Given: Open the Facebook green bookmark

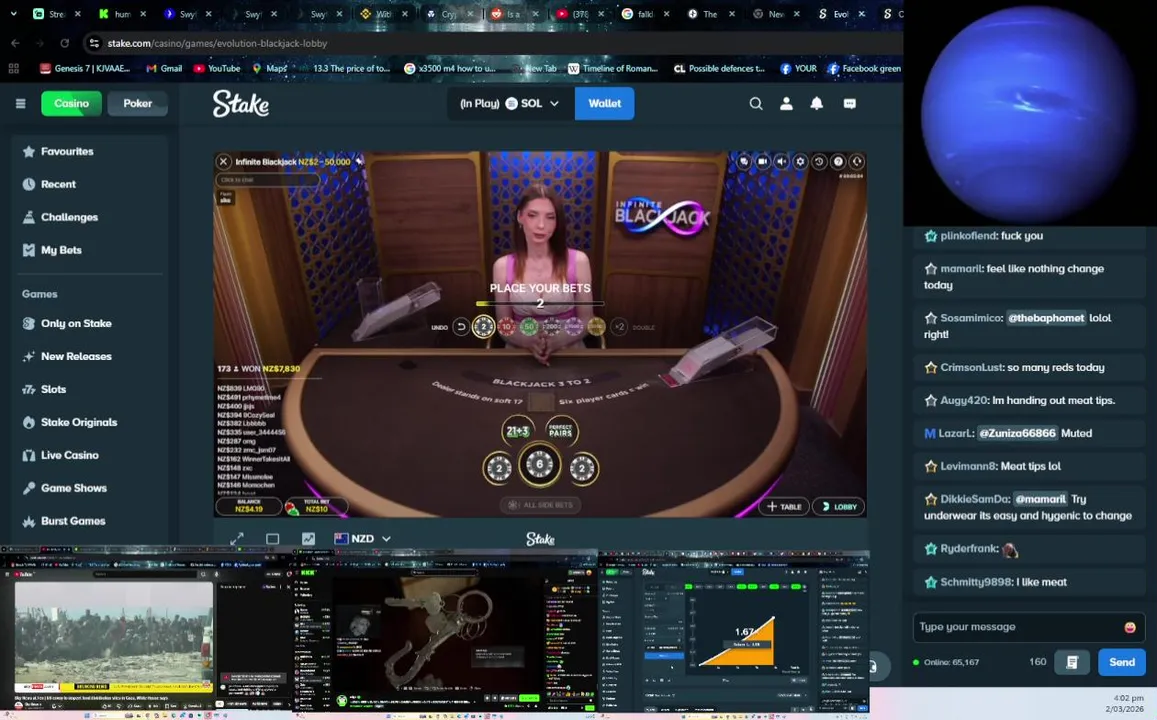Looking at the screenshot, I should [863, 69].
